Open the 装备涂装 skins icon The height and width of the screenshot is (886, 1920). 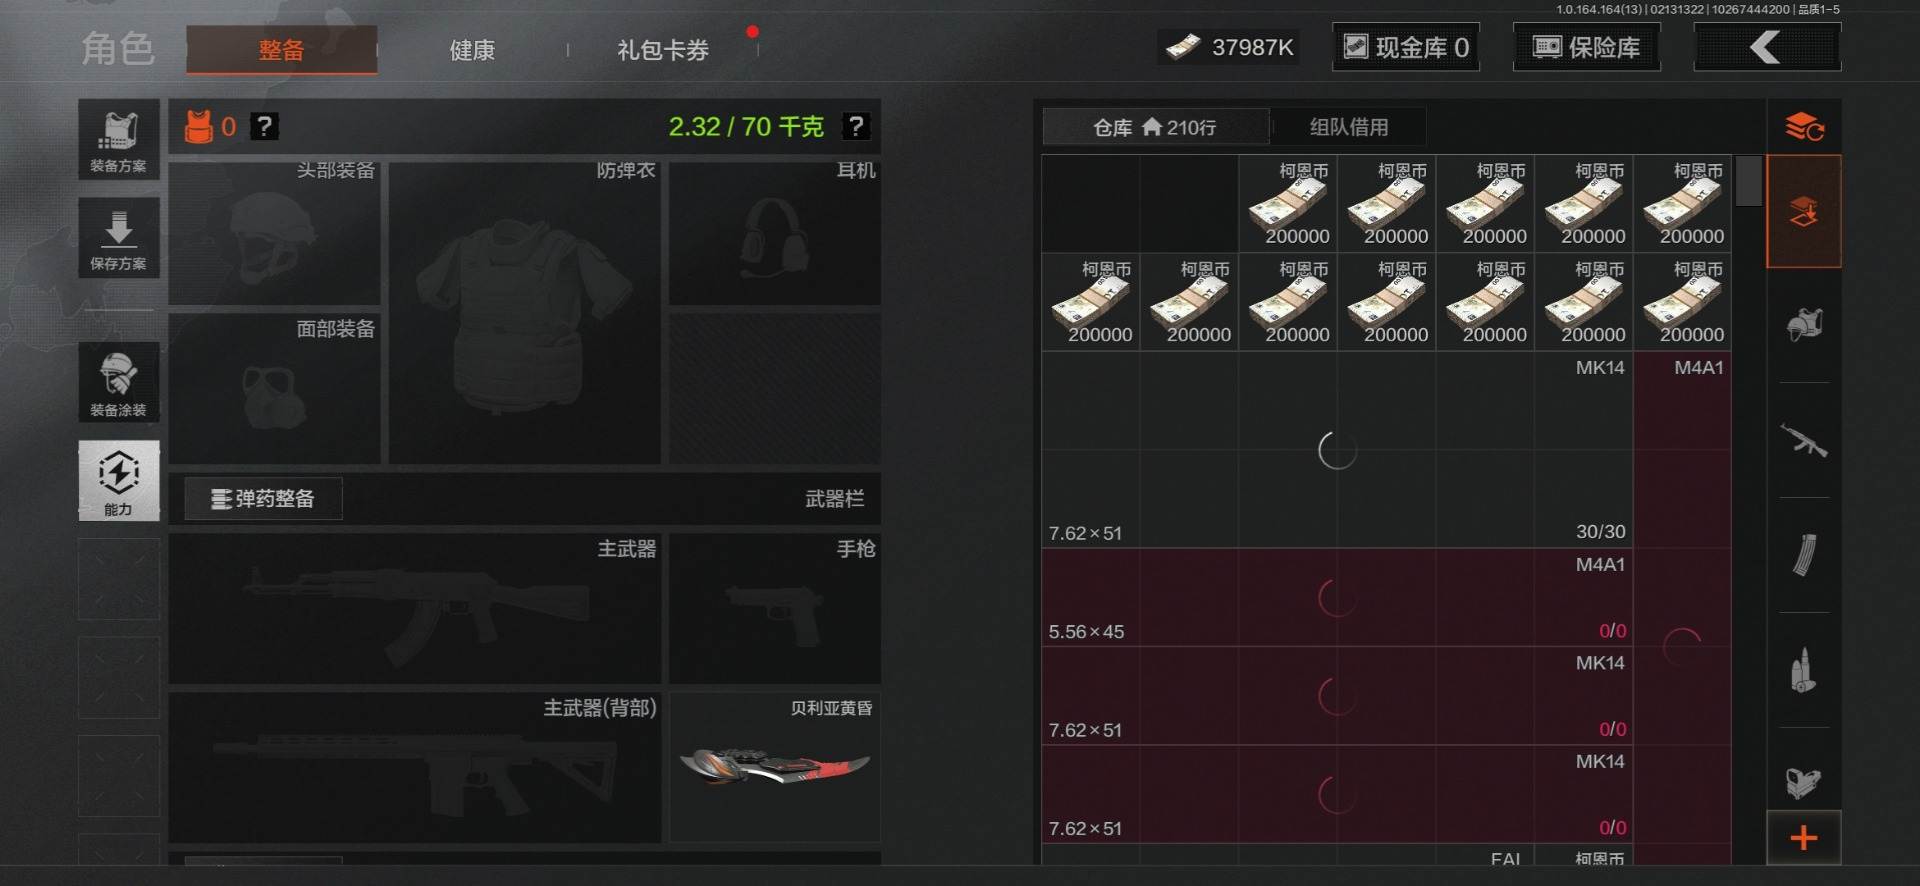[119, 382]
